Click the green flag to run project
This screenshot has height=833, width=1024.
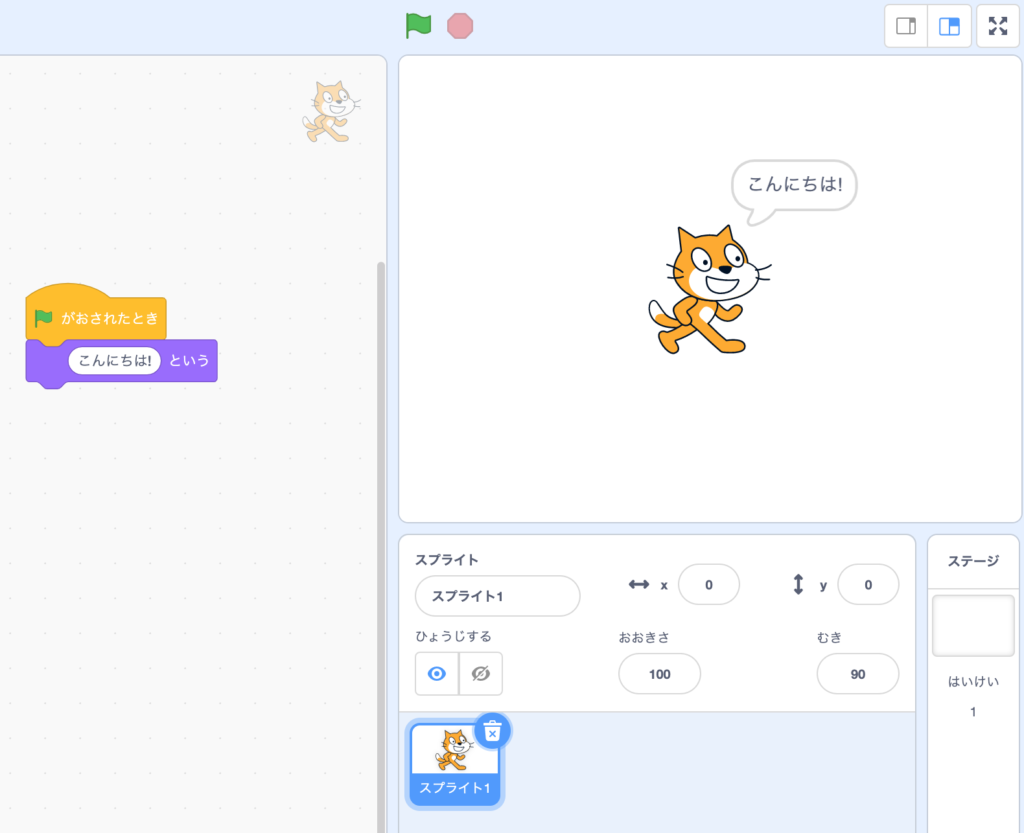pos(418,26)
